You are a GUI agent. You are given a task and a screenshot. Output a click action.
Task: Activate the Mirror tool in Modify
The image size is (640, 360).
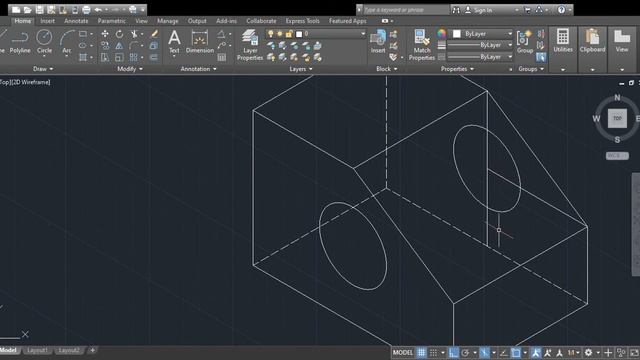[119, 46]
